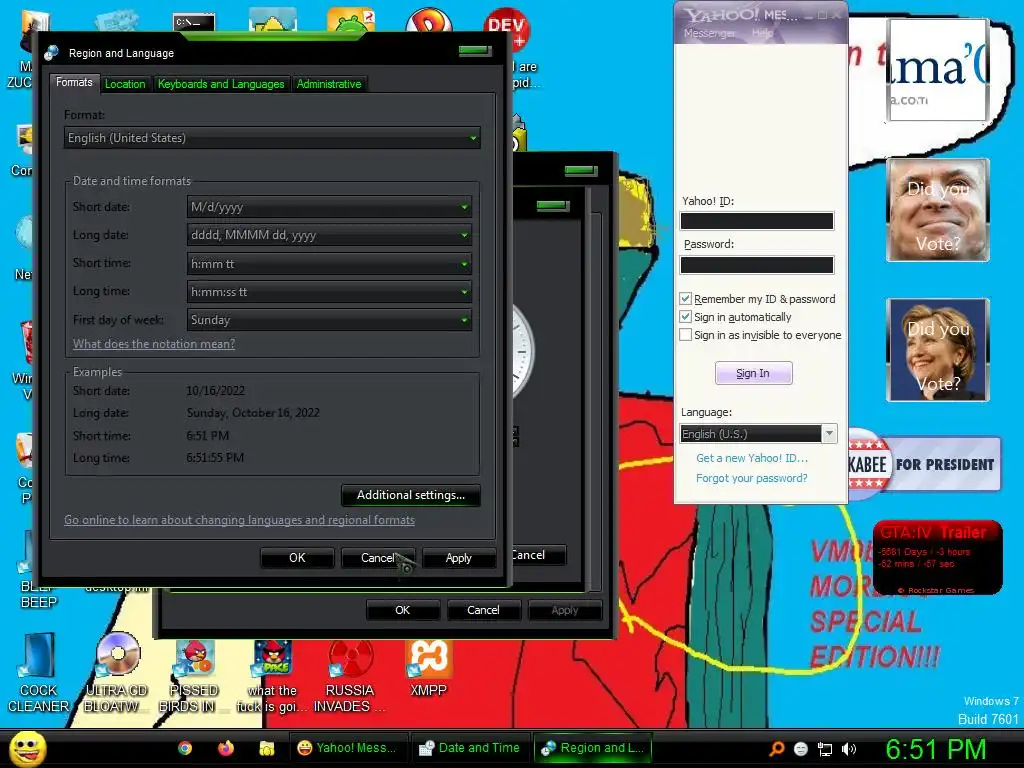Select the Region and Language taskbar button

593,748
